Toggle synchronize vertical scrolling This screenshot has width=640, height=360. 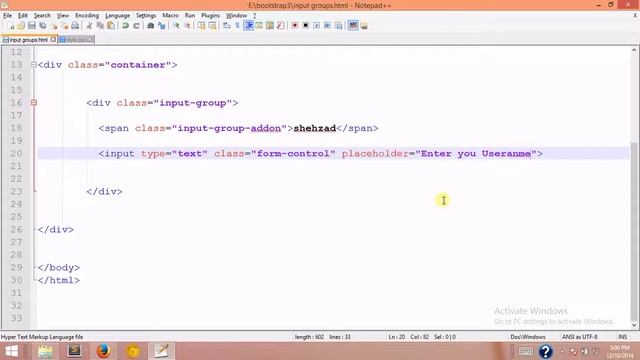[x=202, y=26]
